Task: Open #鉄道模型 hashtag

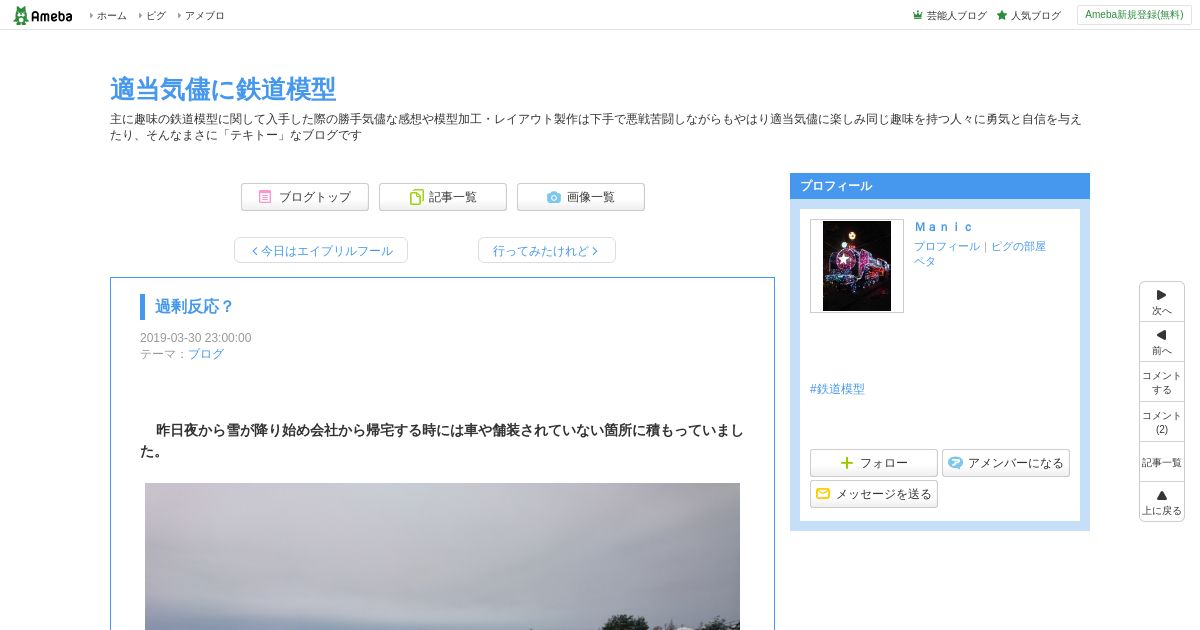Action: (837, 389)
